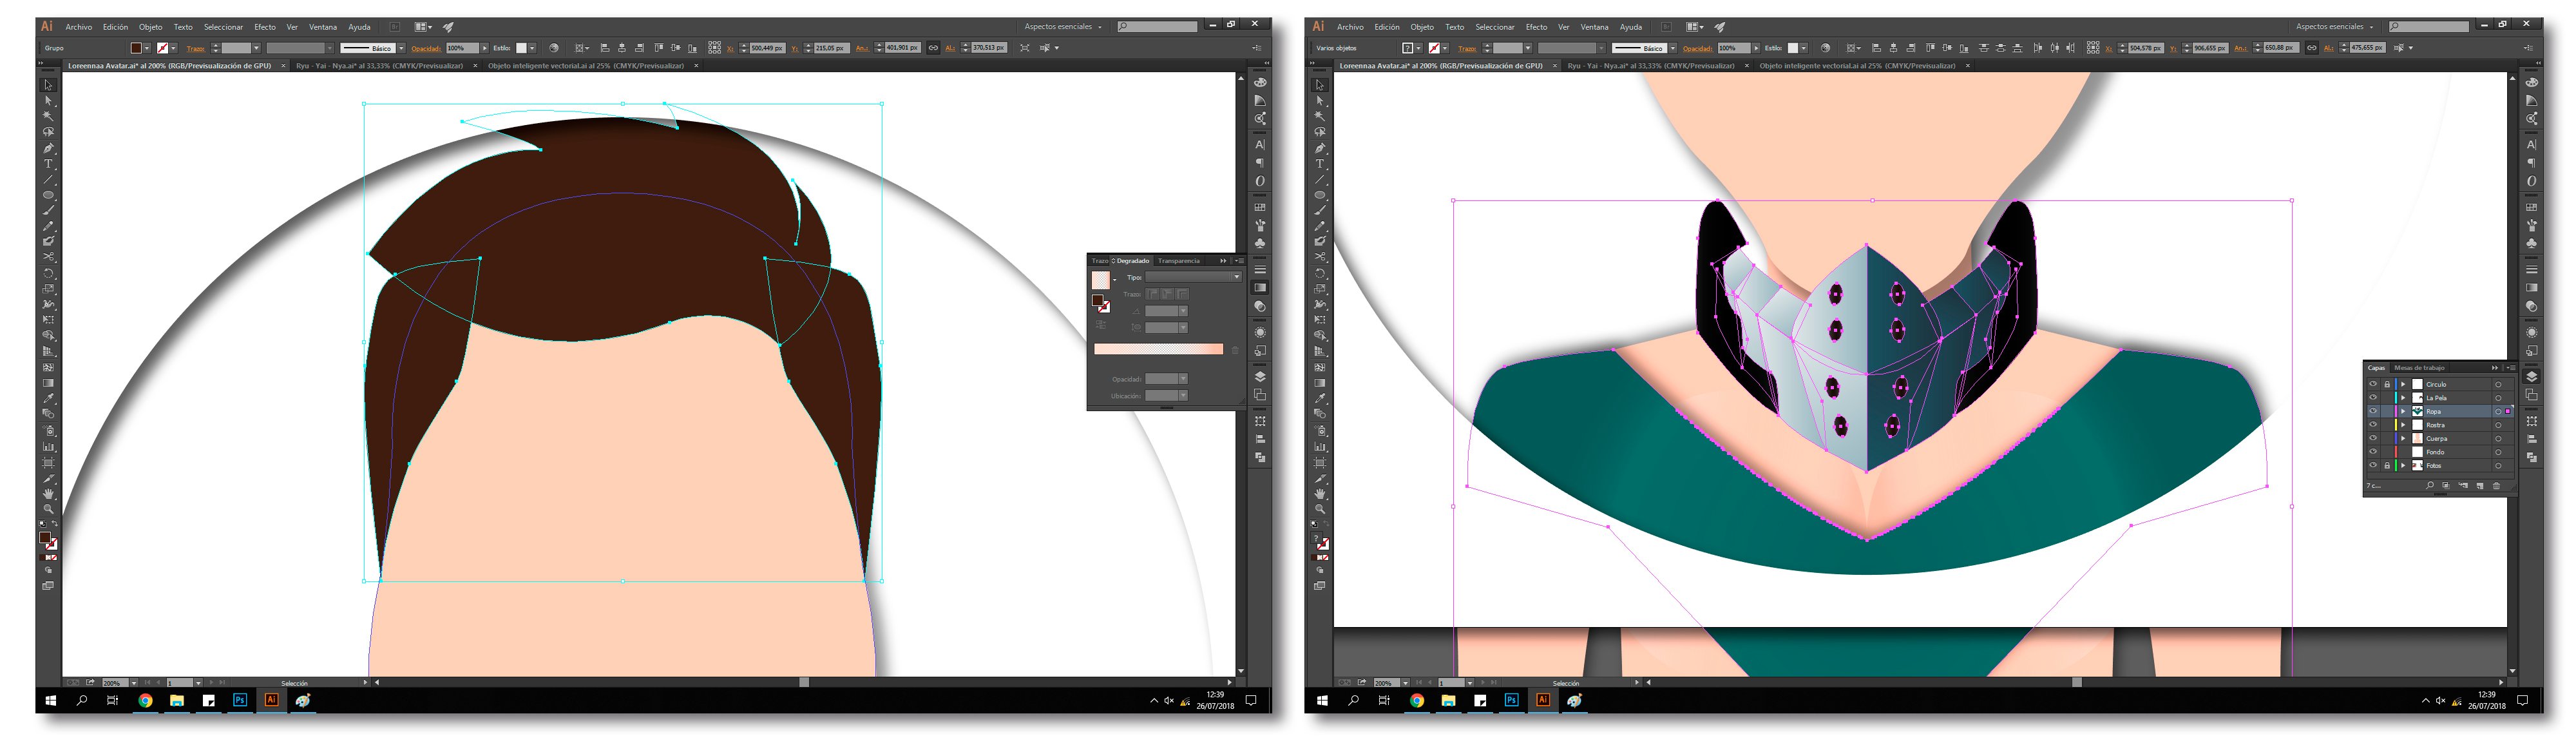Expand the Circulo layer
This screenshot has width=2576, height=754.
(x=2403, y=385)
